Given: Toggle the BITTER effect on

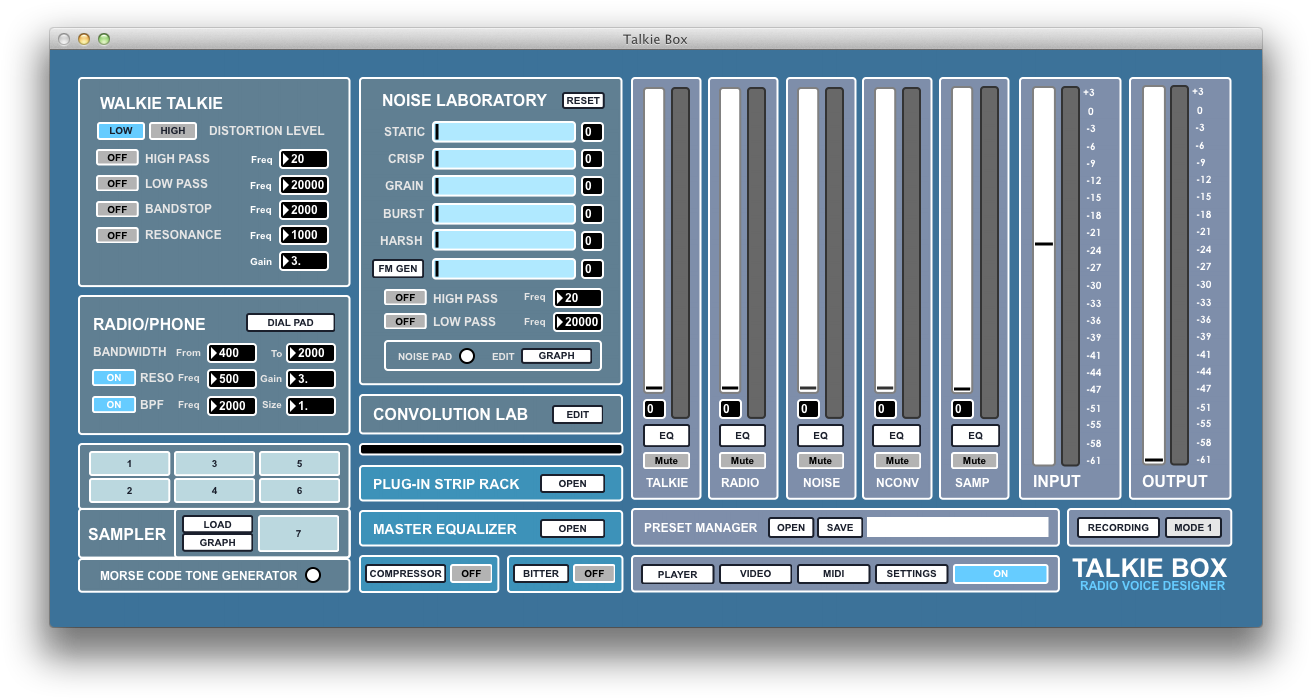Looking at the screenshot, I should [595, 573].
